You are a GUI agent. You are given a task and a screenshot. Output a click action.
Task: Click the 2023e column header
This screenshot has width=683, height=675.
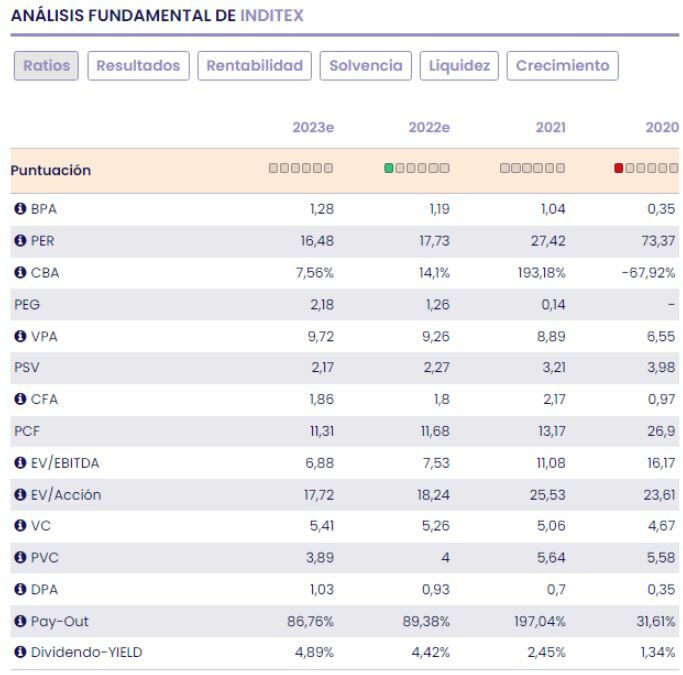(312, 127)
